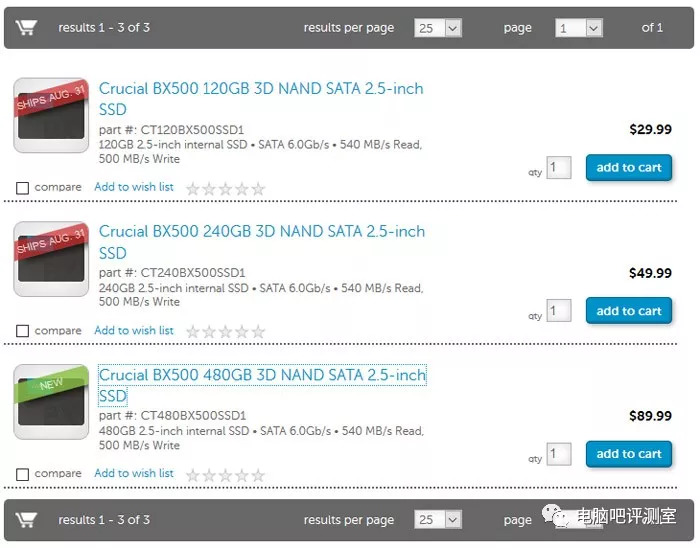700x548 pixels.
Task: Open Crucial BX500 120GB SSD product link
Action: tap(261, 99)
